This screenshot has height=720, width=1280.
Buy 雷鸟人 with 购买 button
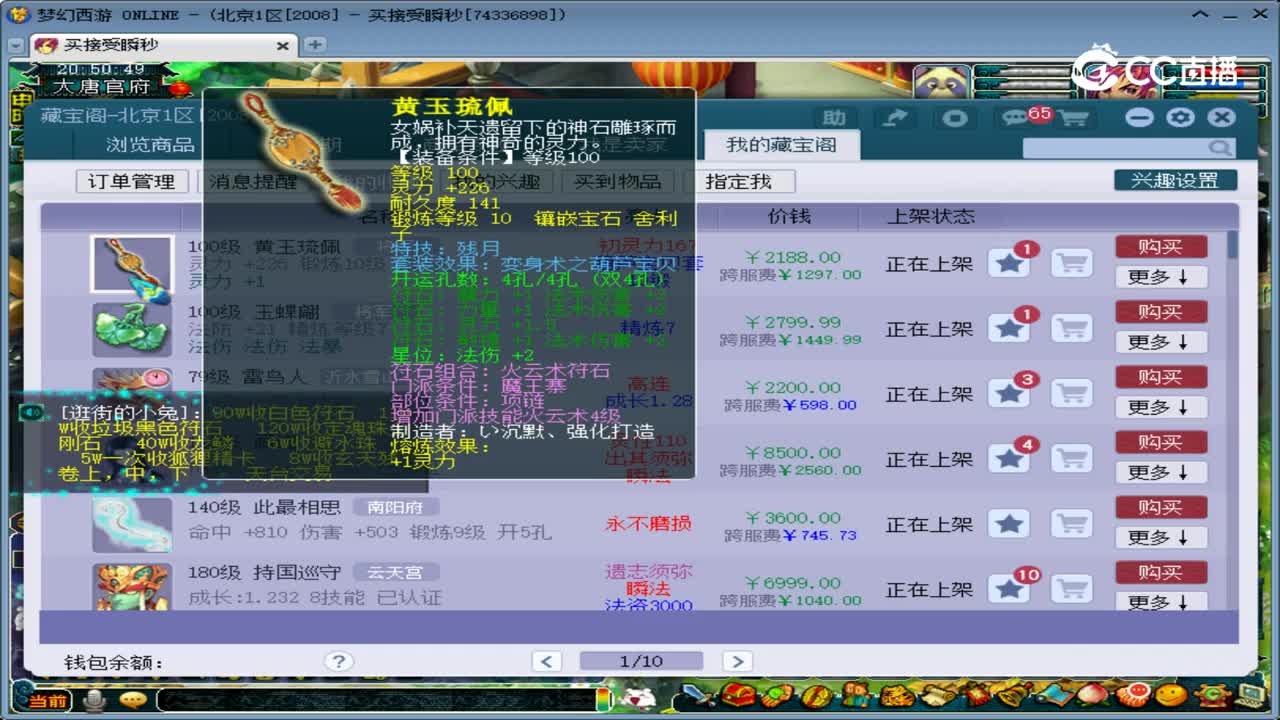(x=1161, y=377)
